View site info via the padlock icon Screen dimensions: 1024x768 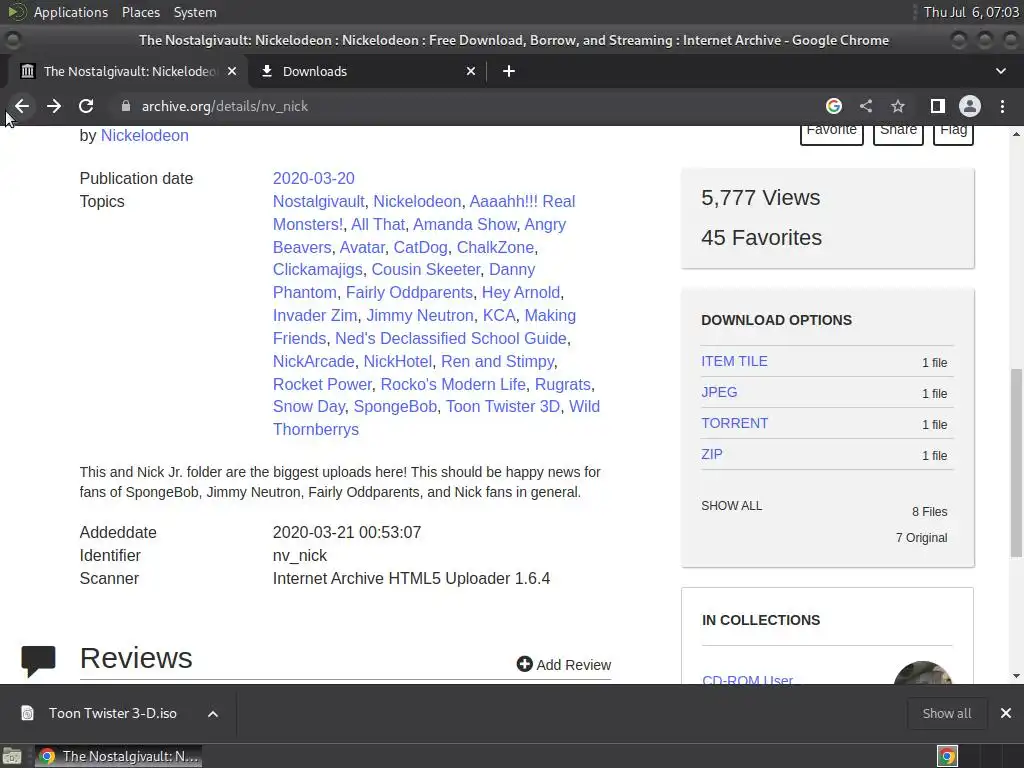pyautogui.click(x=126, y=106)
